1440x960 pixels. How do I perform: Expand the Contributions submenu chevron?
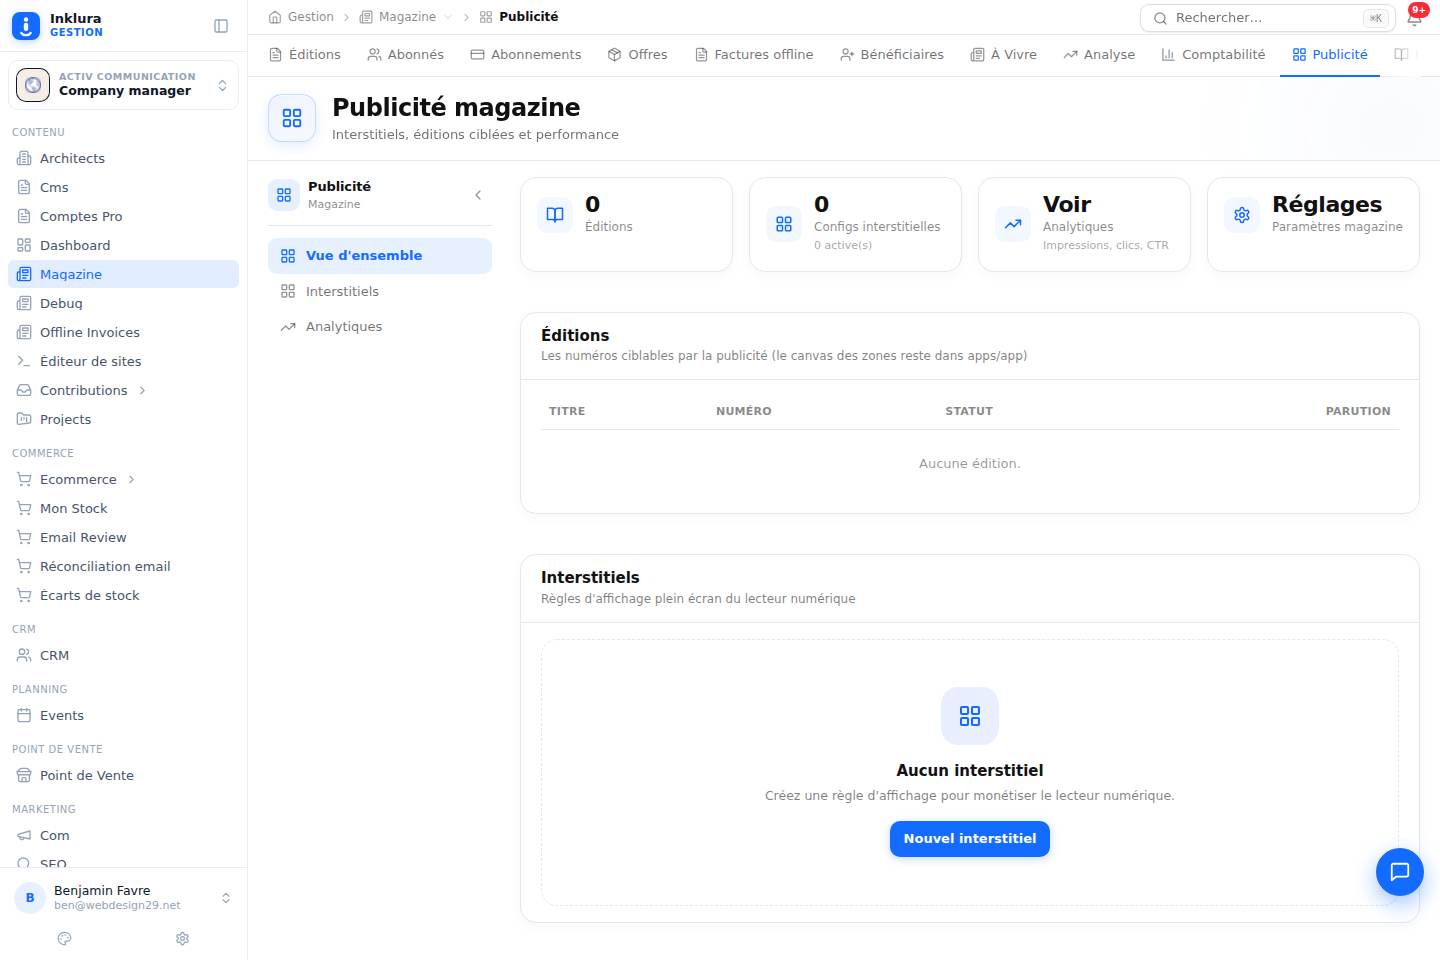pos(142,390)
